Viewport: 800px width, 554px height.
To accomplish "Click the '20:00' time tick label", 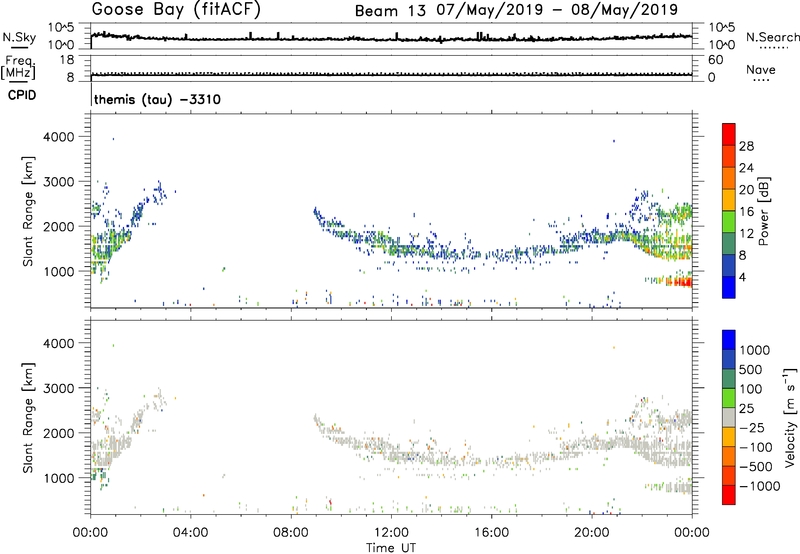I will [592, 533].
